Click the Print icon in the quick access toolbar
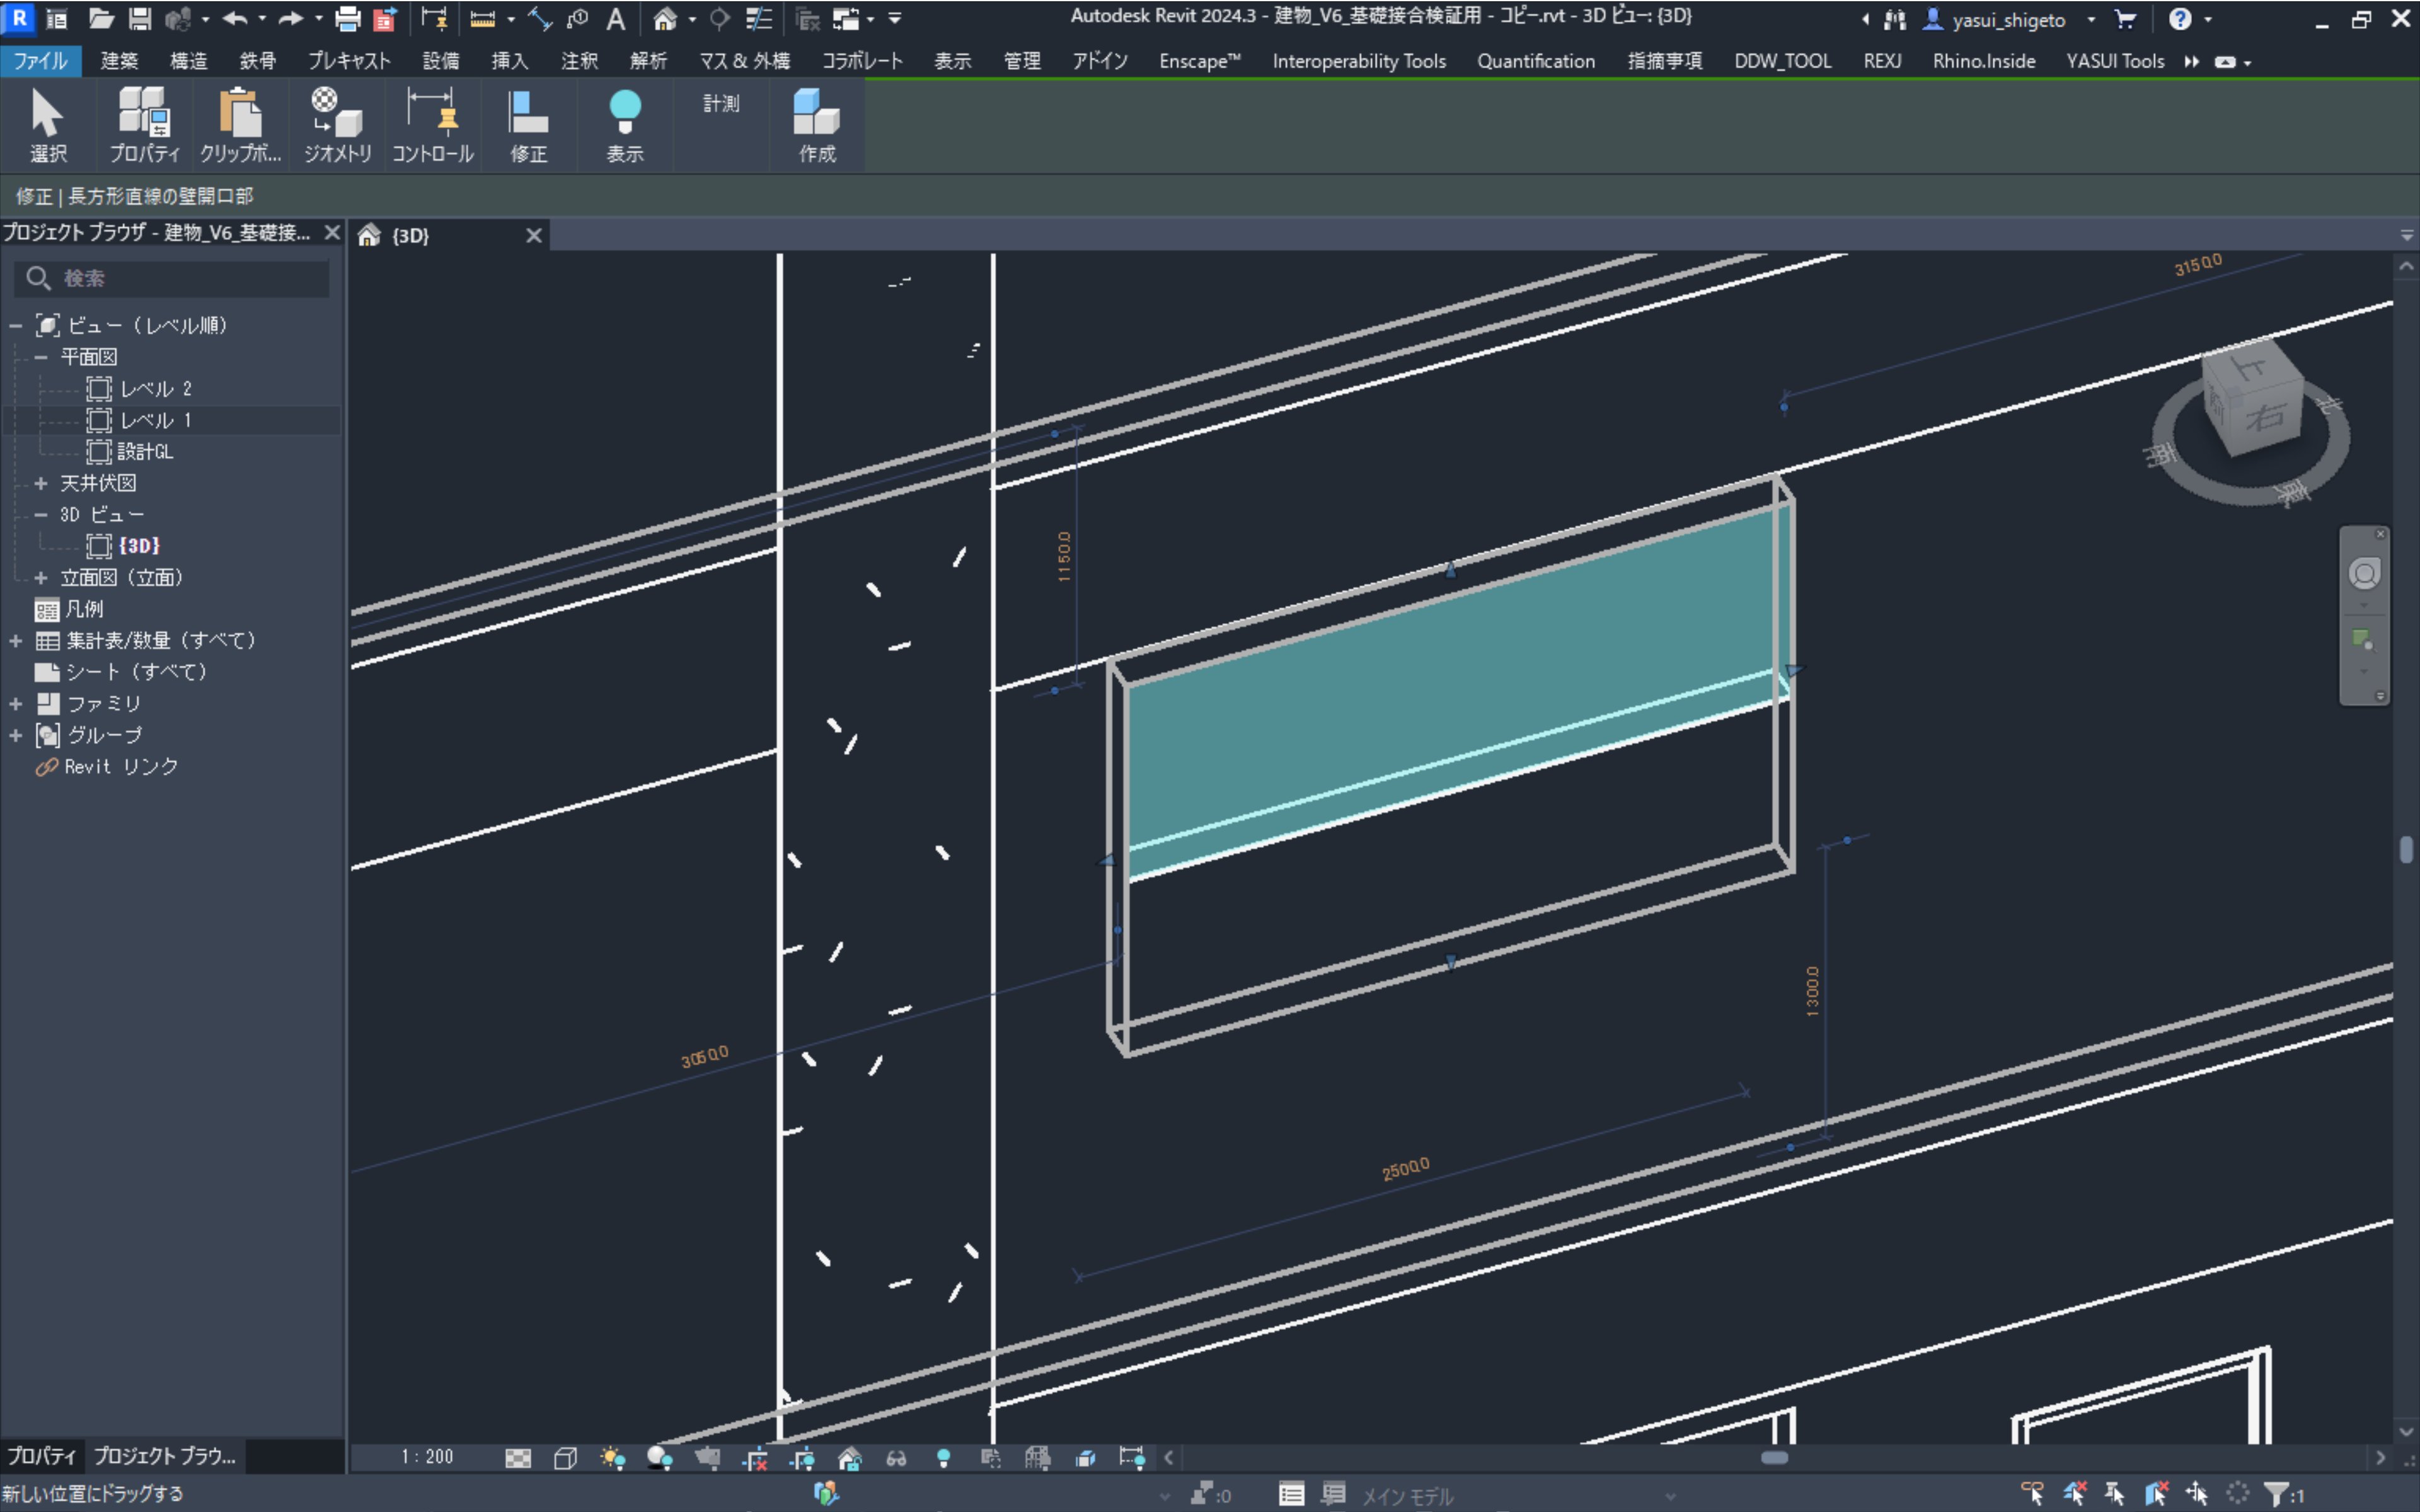 coord(348,18)
